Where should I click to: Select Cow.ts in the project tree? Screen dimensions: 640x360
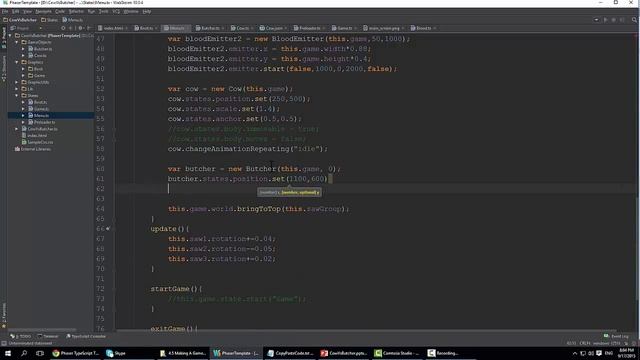(x=40, y=56)
